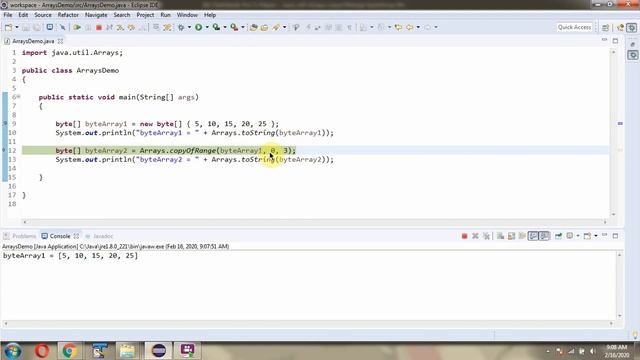The image size is (640, 360).
Task: Open the Edit menu
Action: [23, 15]
